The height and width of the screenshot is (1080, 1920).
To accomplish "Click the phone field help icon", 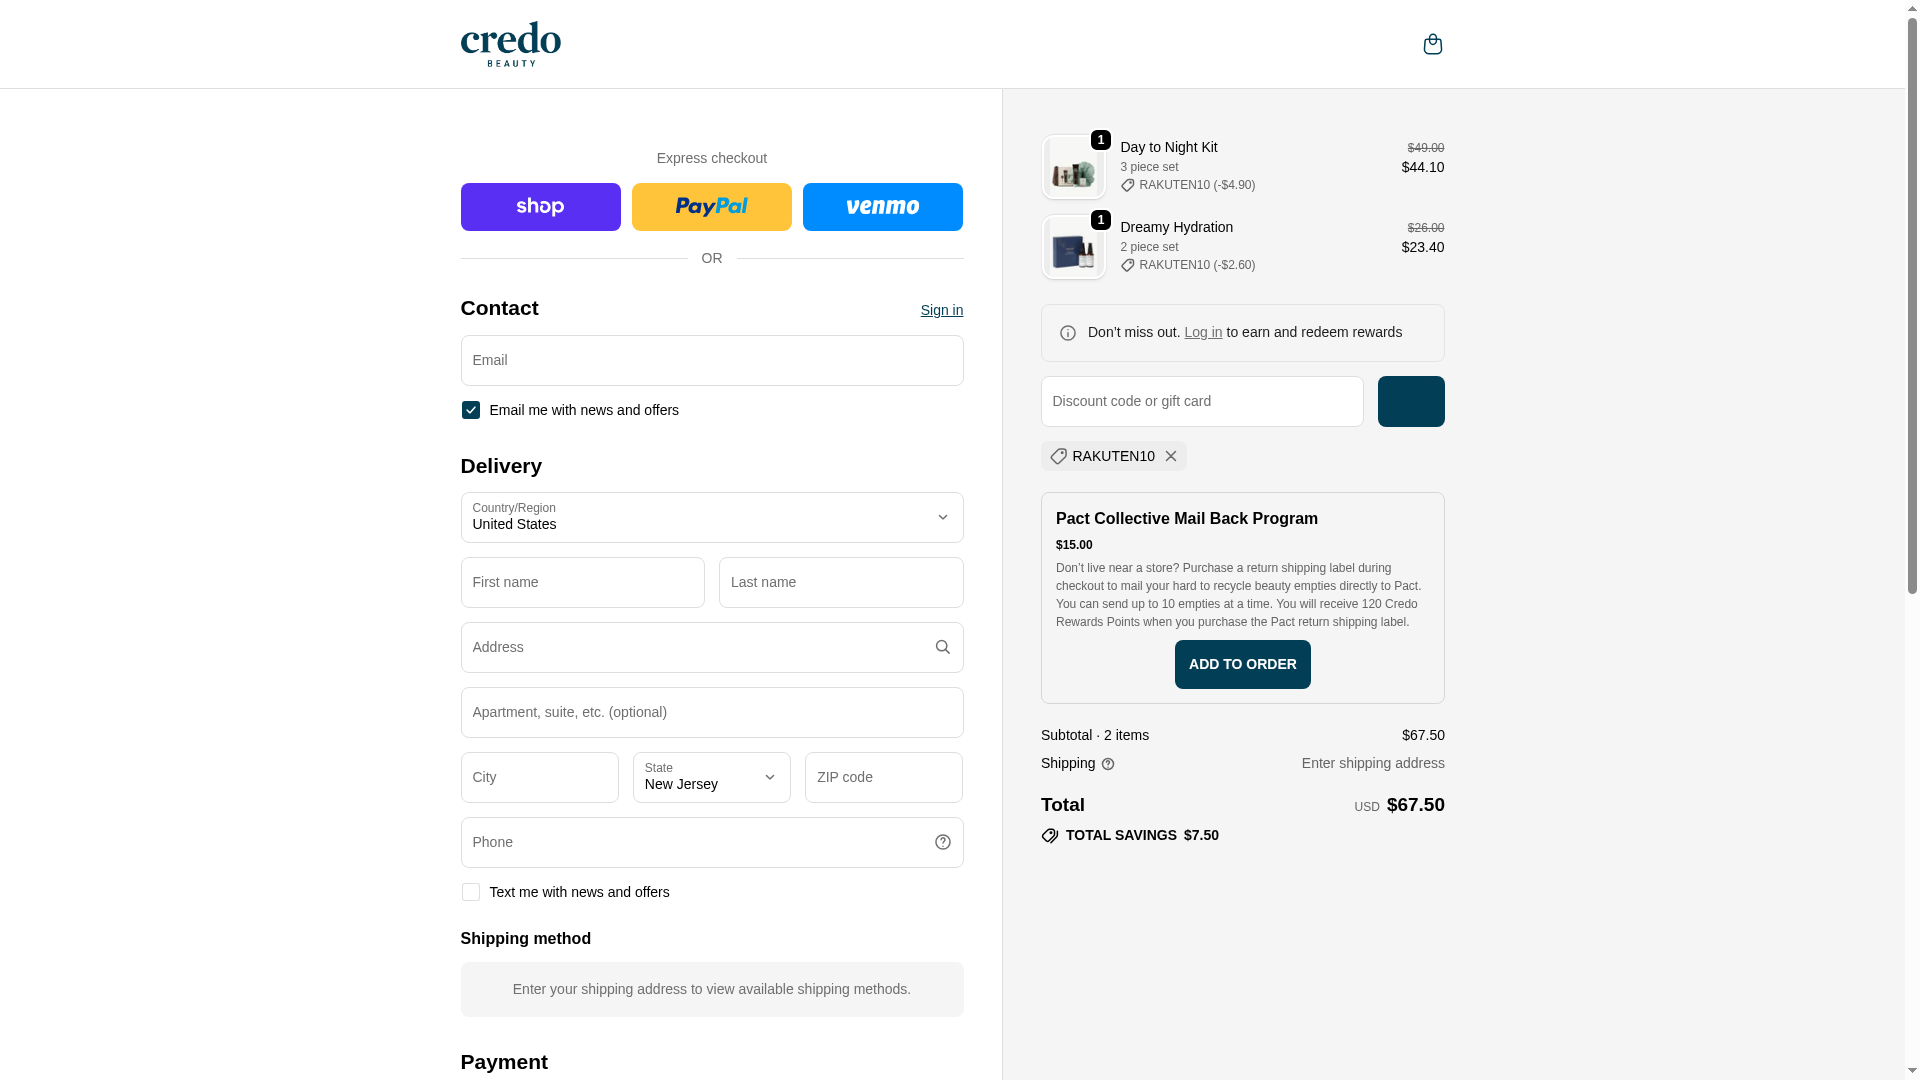I will coord(942,842).
